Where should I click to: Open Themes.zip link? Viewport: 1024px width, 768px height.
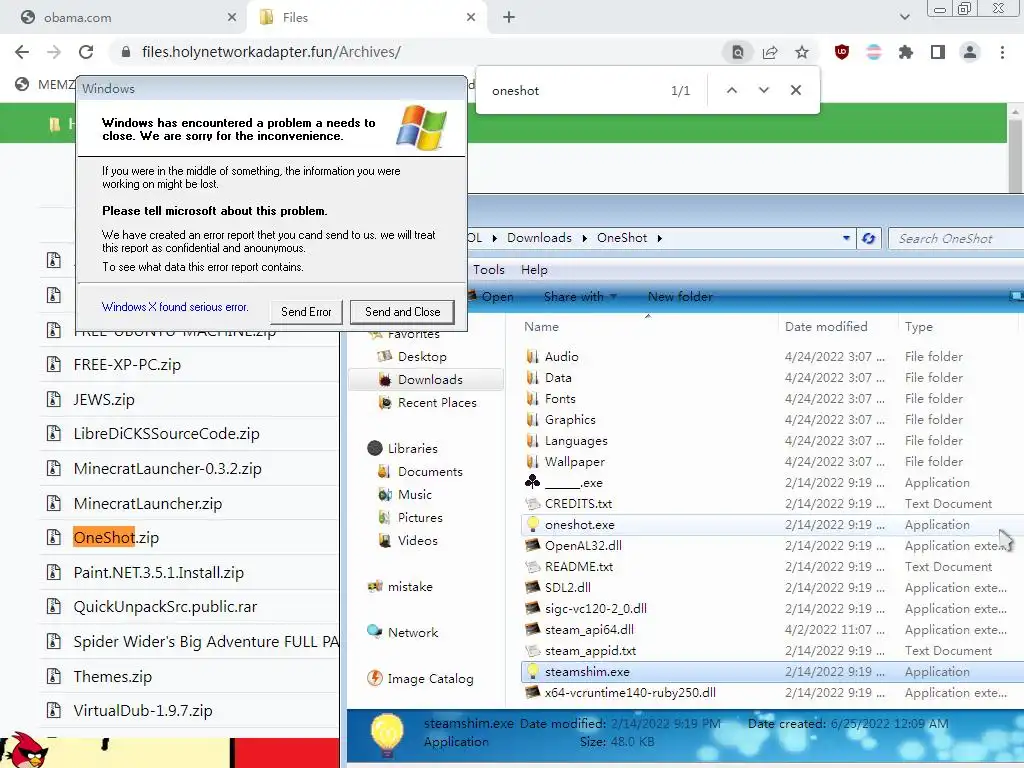point(112,677)
